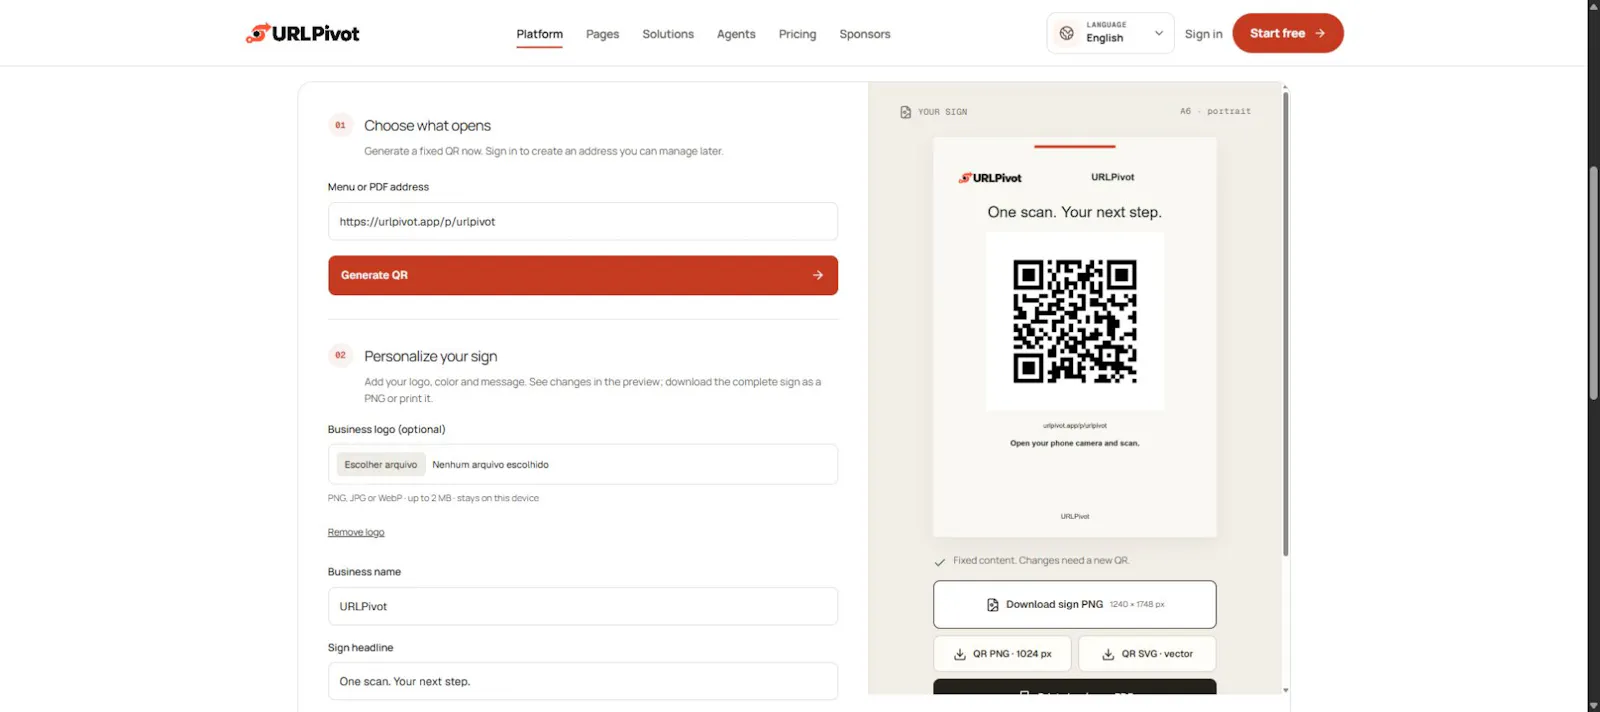The image size is (1600, 712).
Task: Click the checkmark icon beside Fixed content
Action: pos(940,562)
